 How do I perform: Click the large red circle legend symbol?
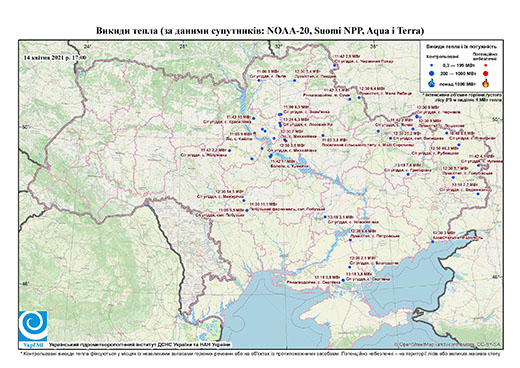[486, 73]
